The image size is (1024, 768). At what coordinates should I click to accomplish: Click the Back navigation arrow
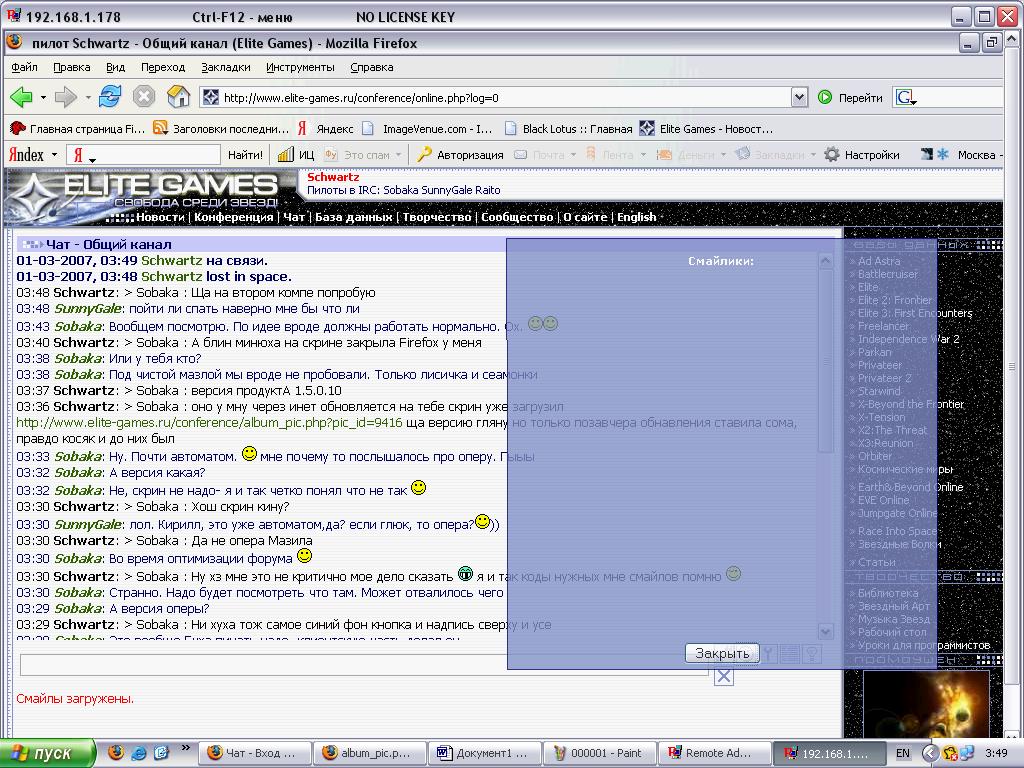21,97
